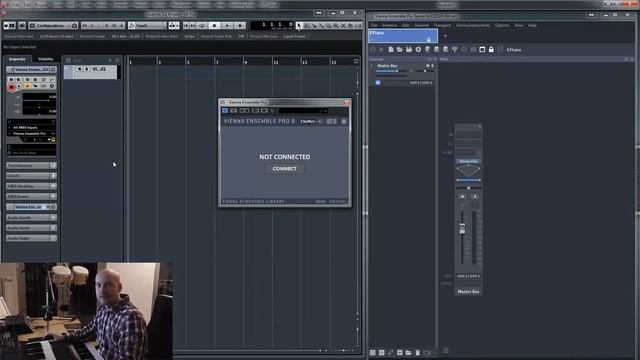Select the EPiano instance tab

(x=403, y=36)
